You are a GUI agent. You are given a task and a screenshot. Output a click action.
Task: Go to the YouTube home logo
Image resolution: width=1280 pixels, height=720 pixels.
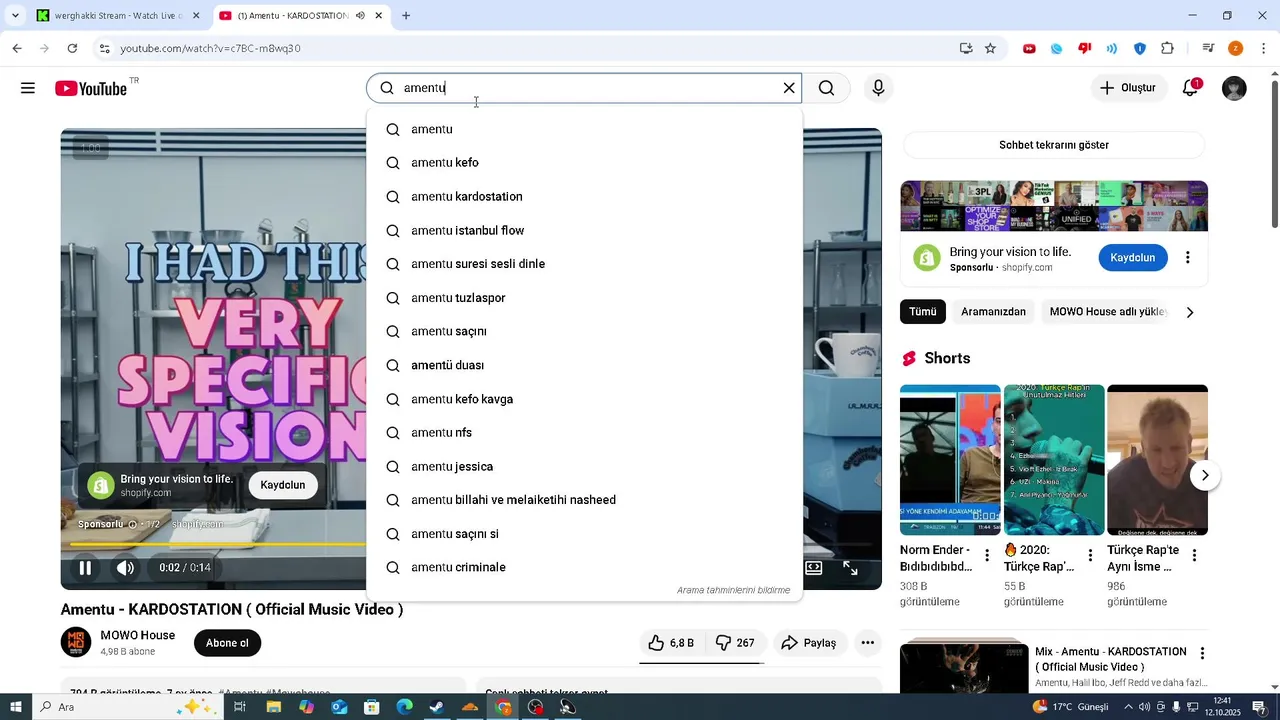pos(91,88)
